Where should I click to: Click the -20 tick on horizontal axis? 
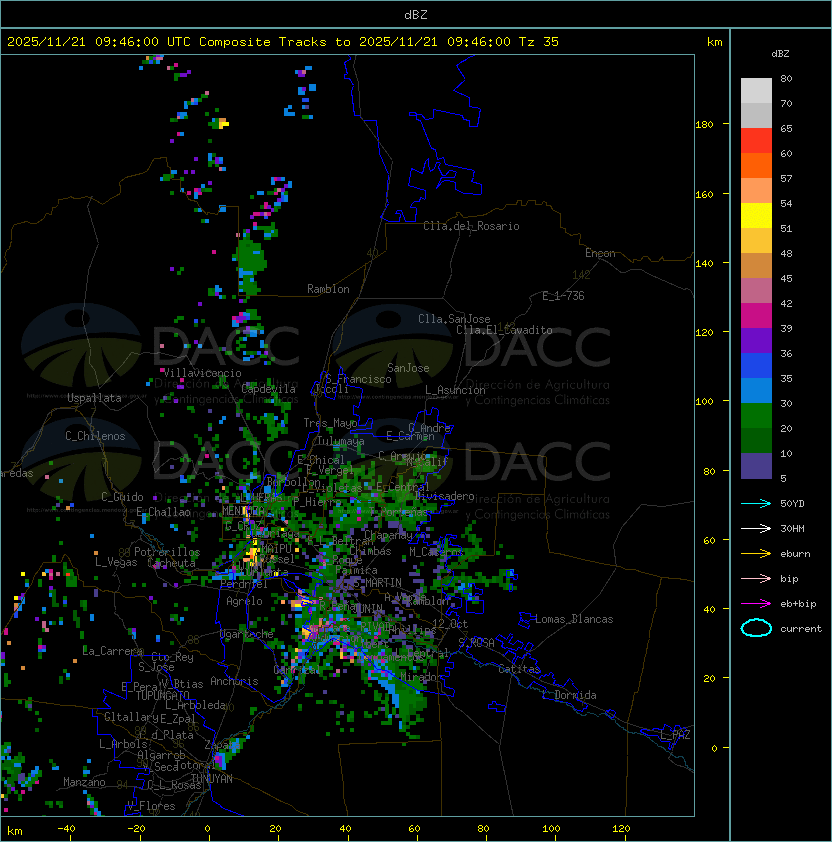pyautogui.click(x=136, y=829)
